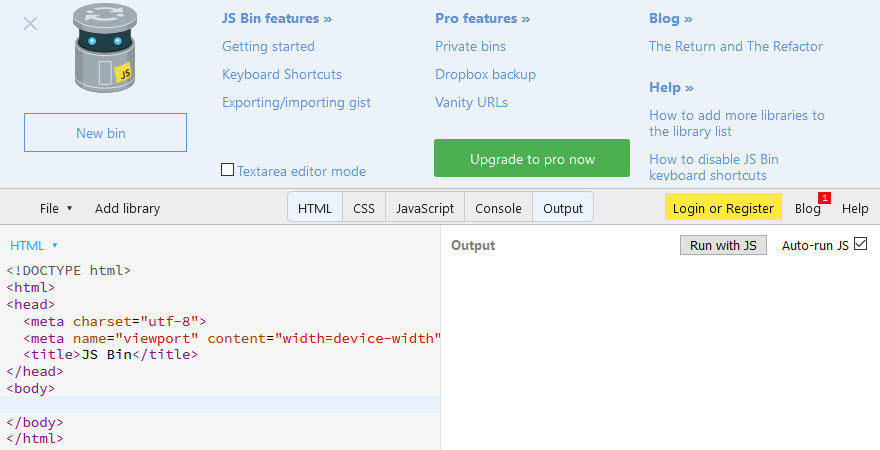Open the Help menu item
Image resolution: width=880 pixels, height=450 pixels.
tap(855, 208)
